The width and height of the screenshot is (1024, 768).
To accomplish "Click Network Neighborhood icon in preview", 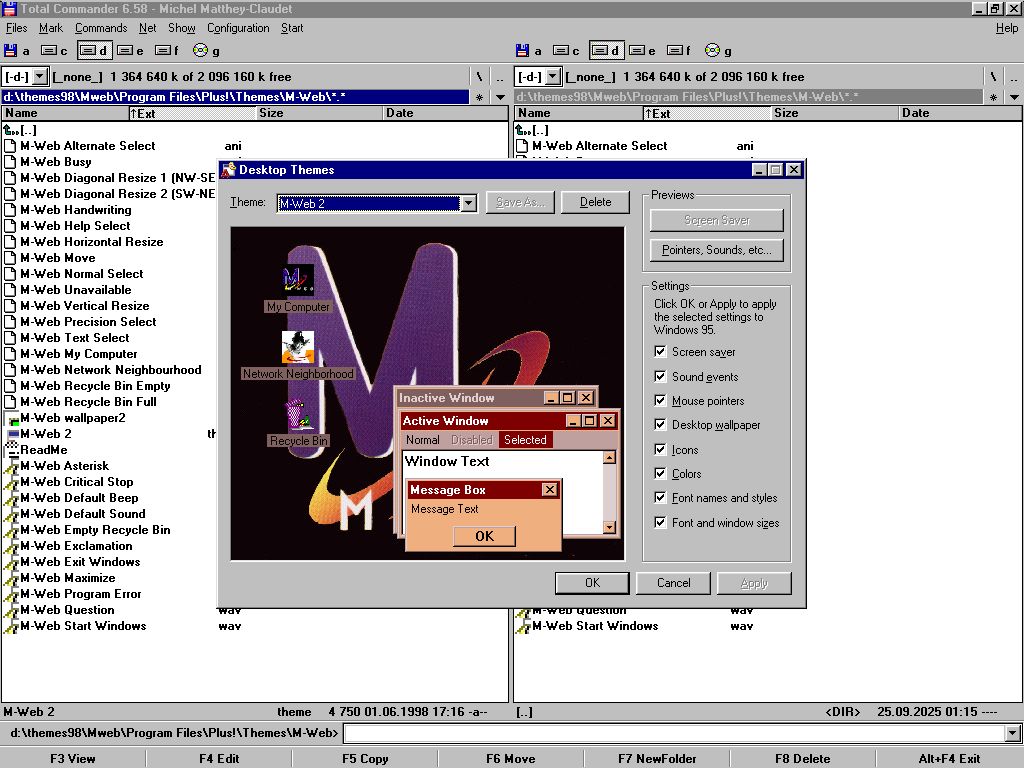I will [x=298, y=348].
